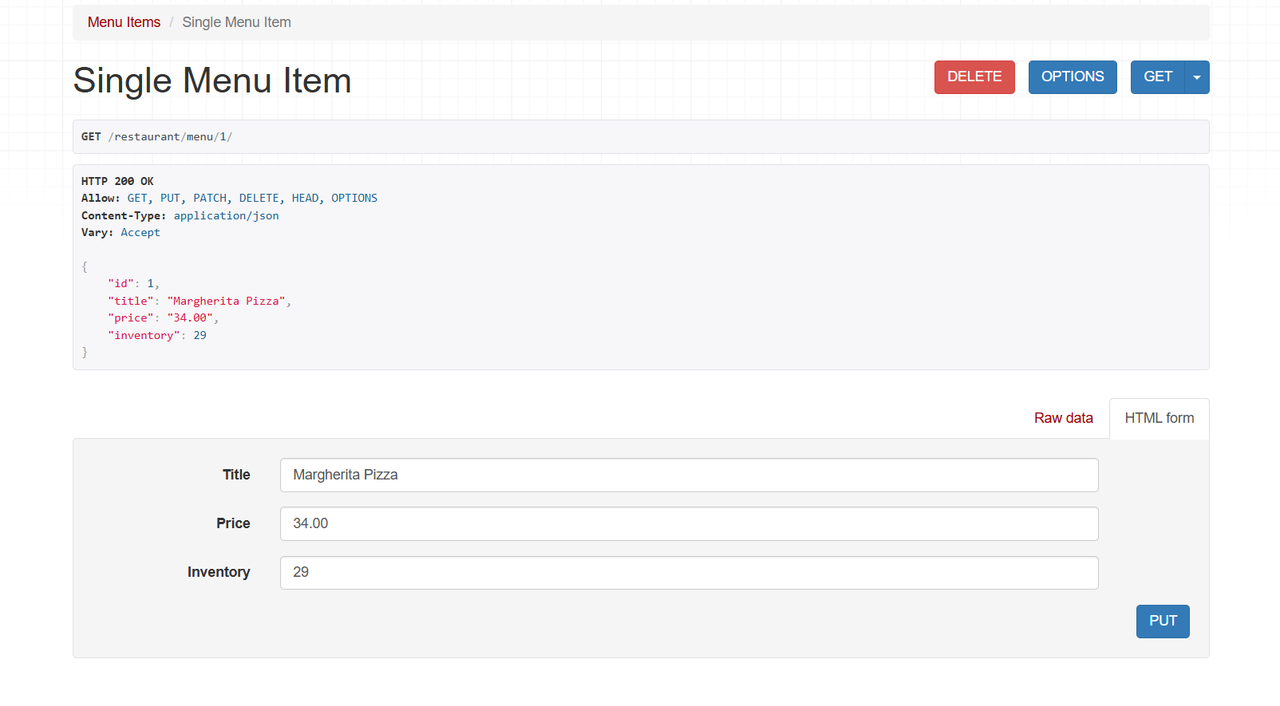The height and width of the screenshot is (706, 1280).
Task: Submit the form with PUT button
Action: (x=1163, y=621)
